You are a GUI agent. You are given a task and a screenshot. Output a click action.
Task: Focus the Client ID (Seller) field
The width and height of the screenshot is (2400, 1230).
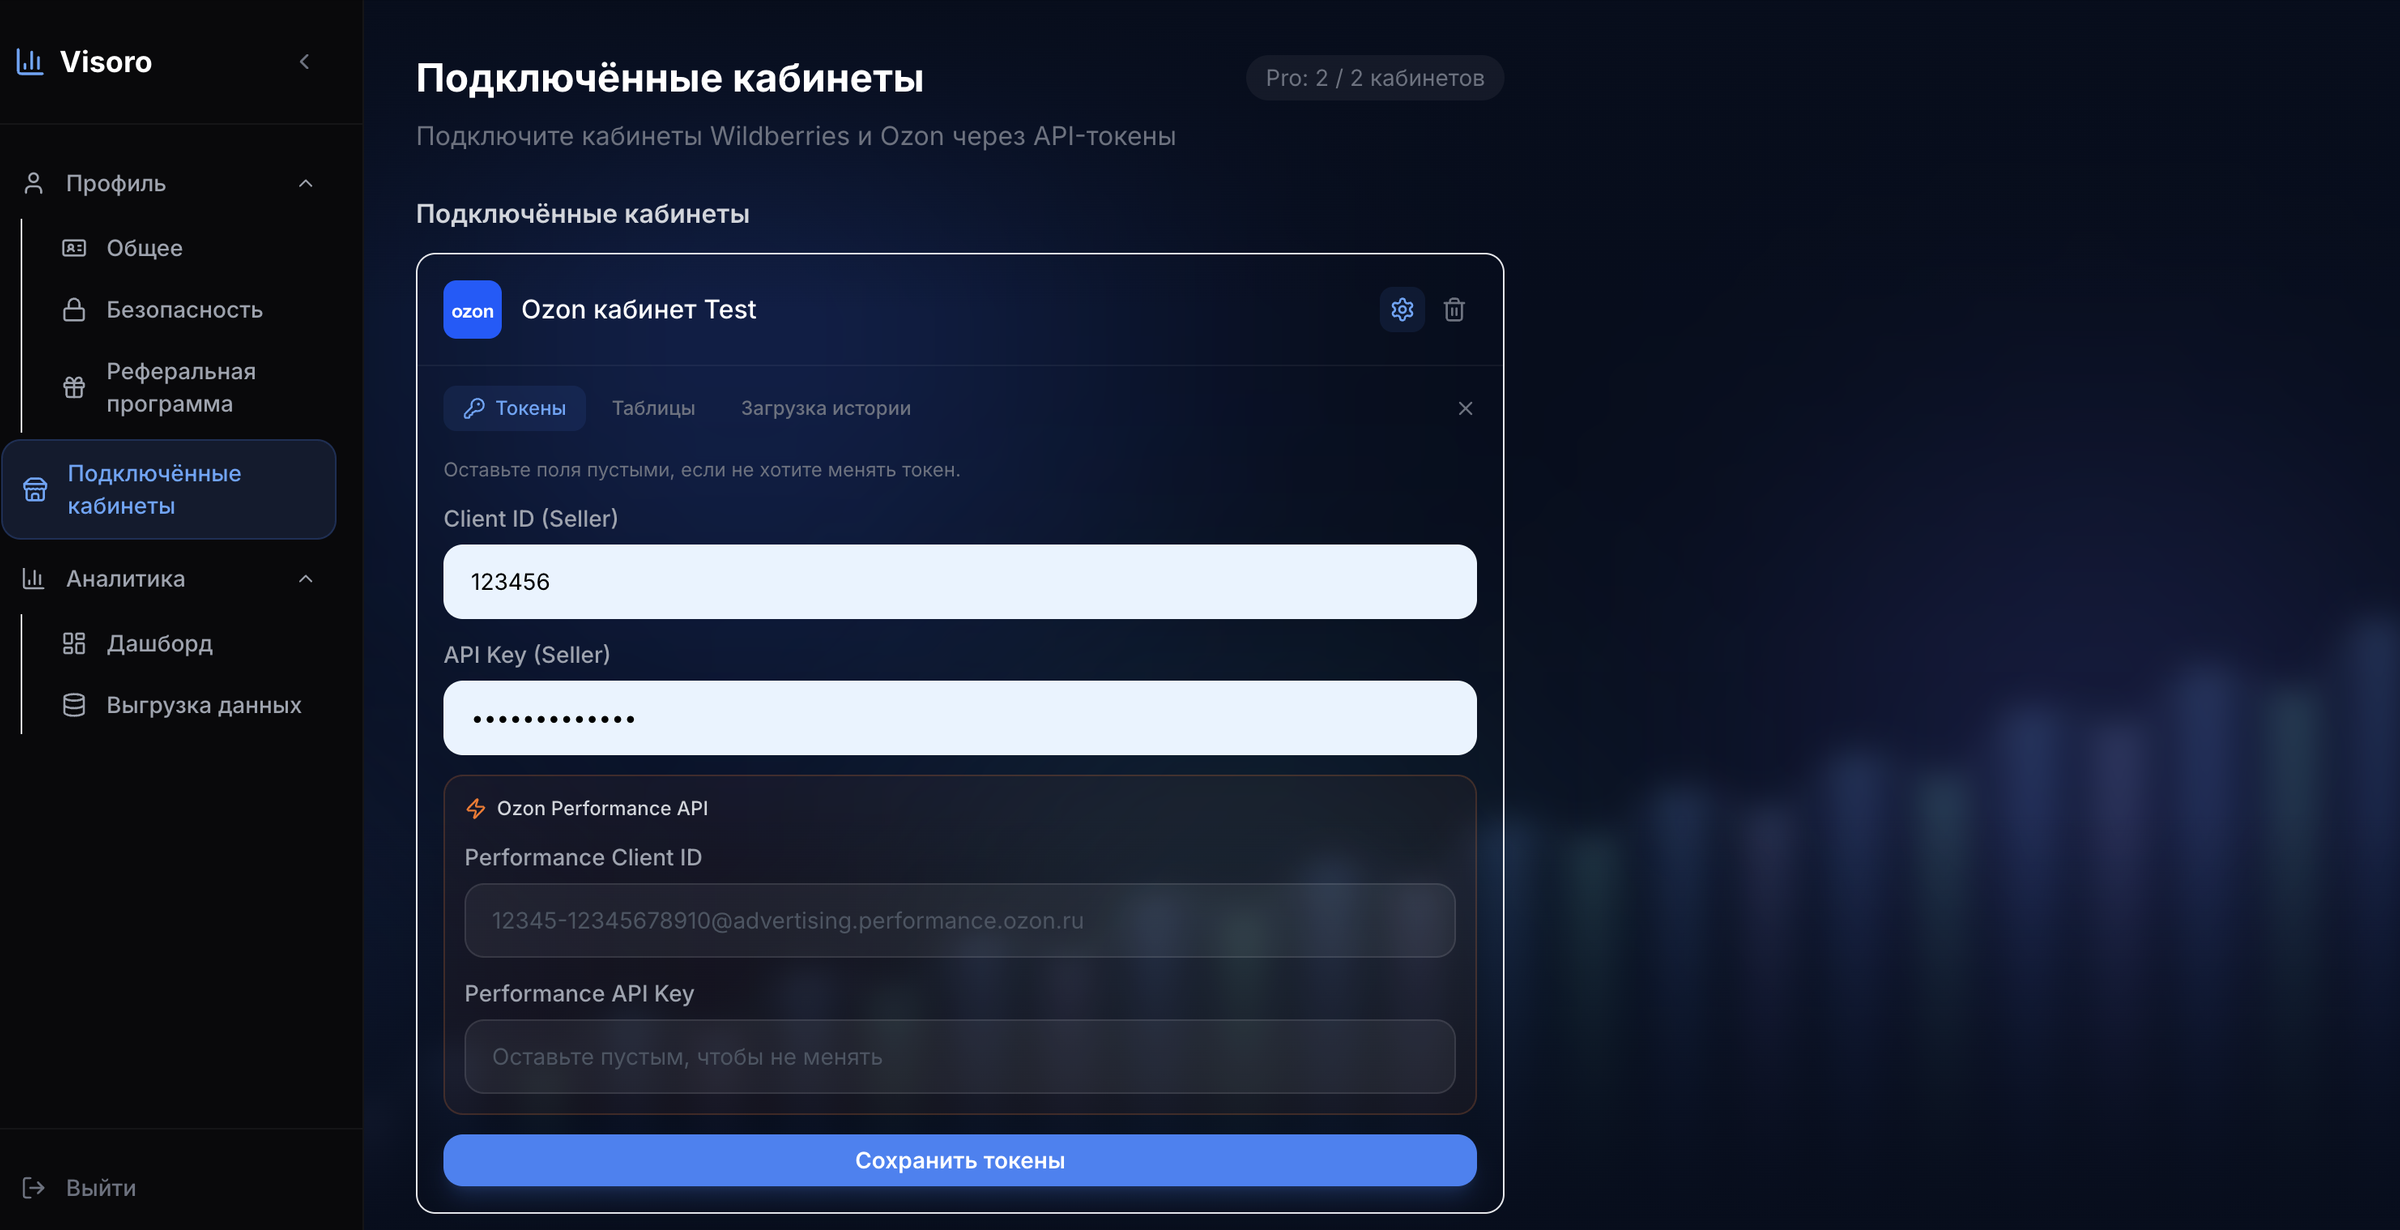(960, 582)
